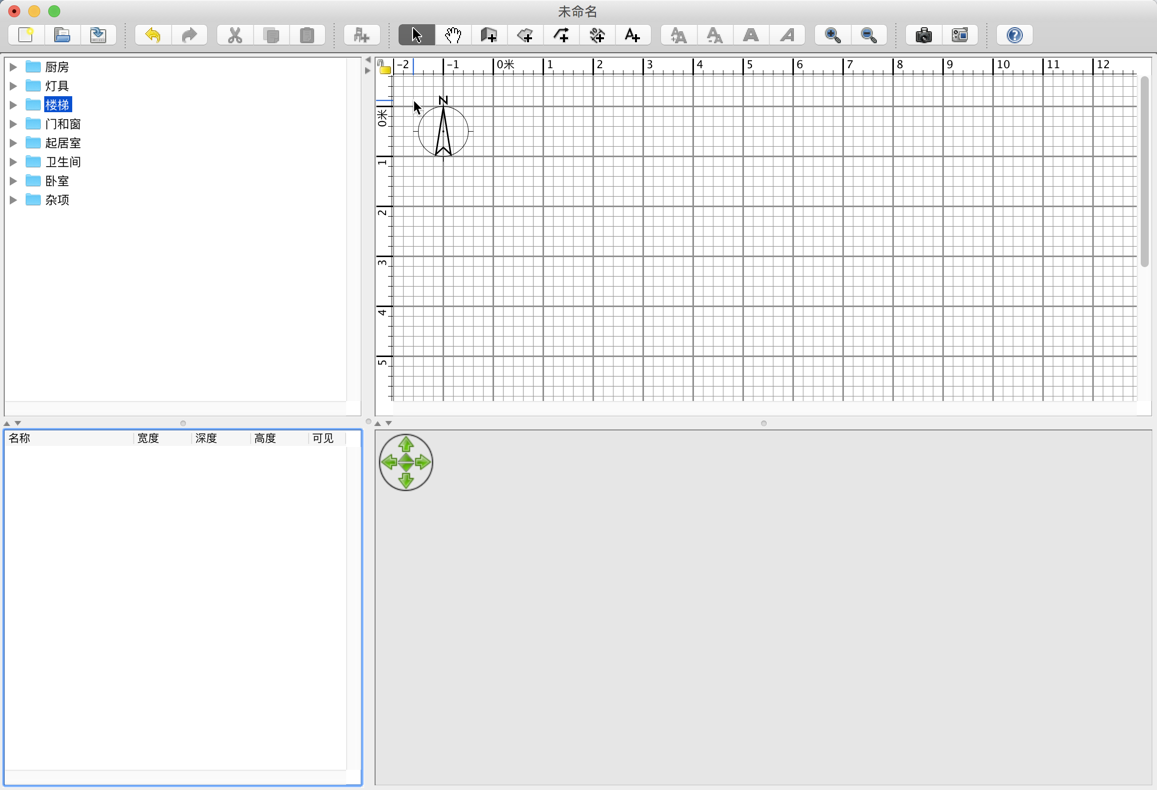The image size is (1157, 790).
Task: Expand the 门和窗 category
Action: [14, 124]
